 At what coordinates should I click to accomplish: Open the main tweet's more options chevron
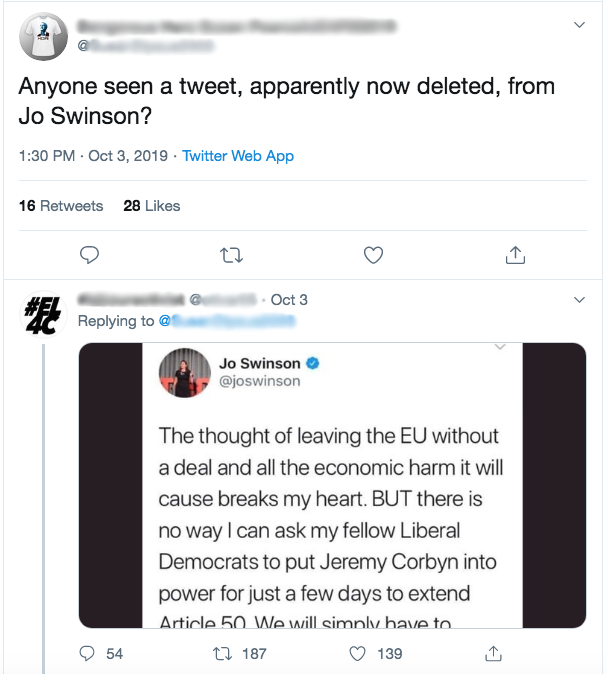[579, 24]
